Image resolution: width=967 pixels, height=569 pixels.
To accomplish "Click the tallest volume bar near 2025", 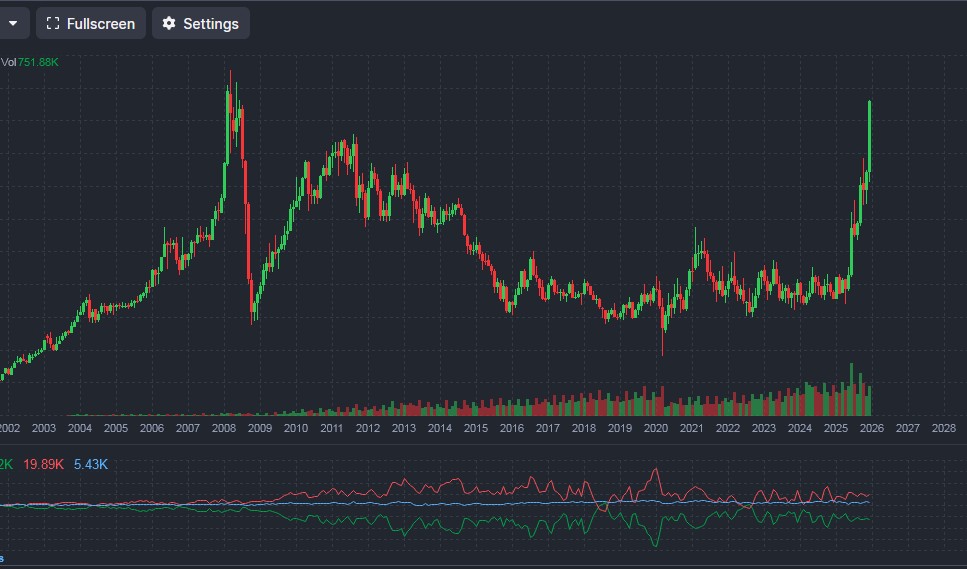I will click(x=851, y=388).
